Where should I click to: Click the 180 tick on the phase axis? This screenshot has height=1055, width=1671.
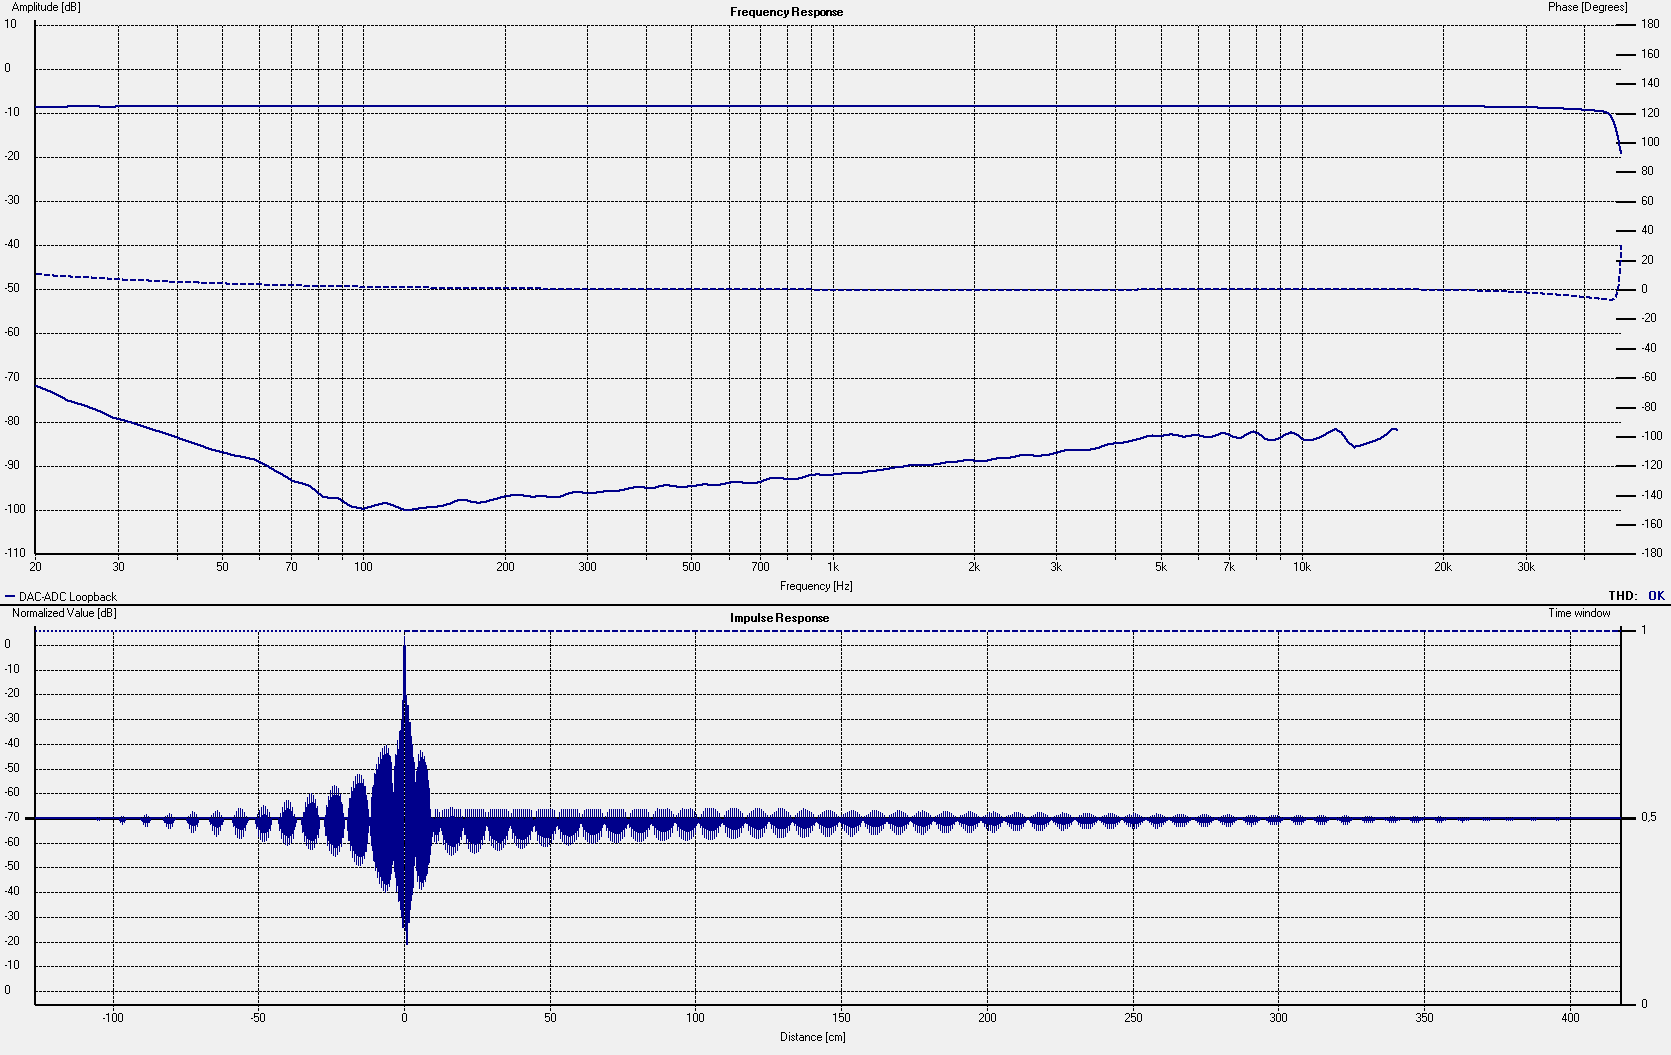(1650, 24)
